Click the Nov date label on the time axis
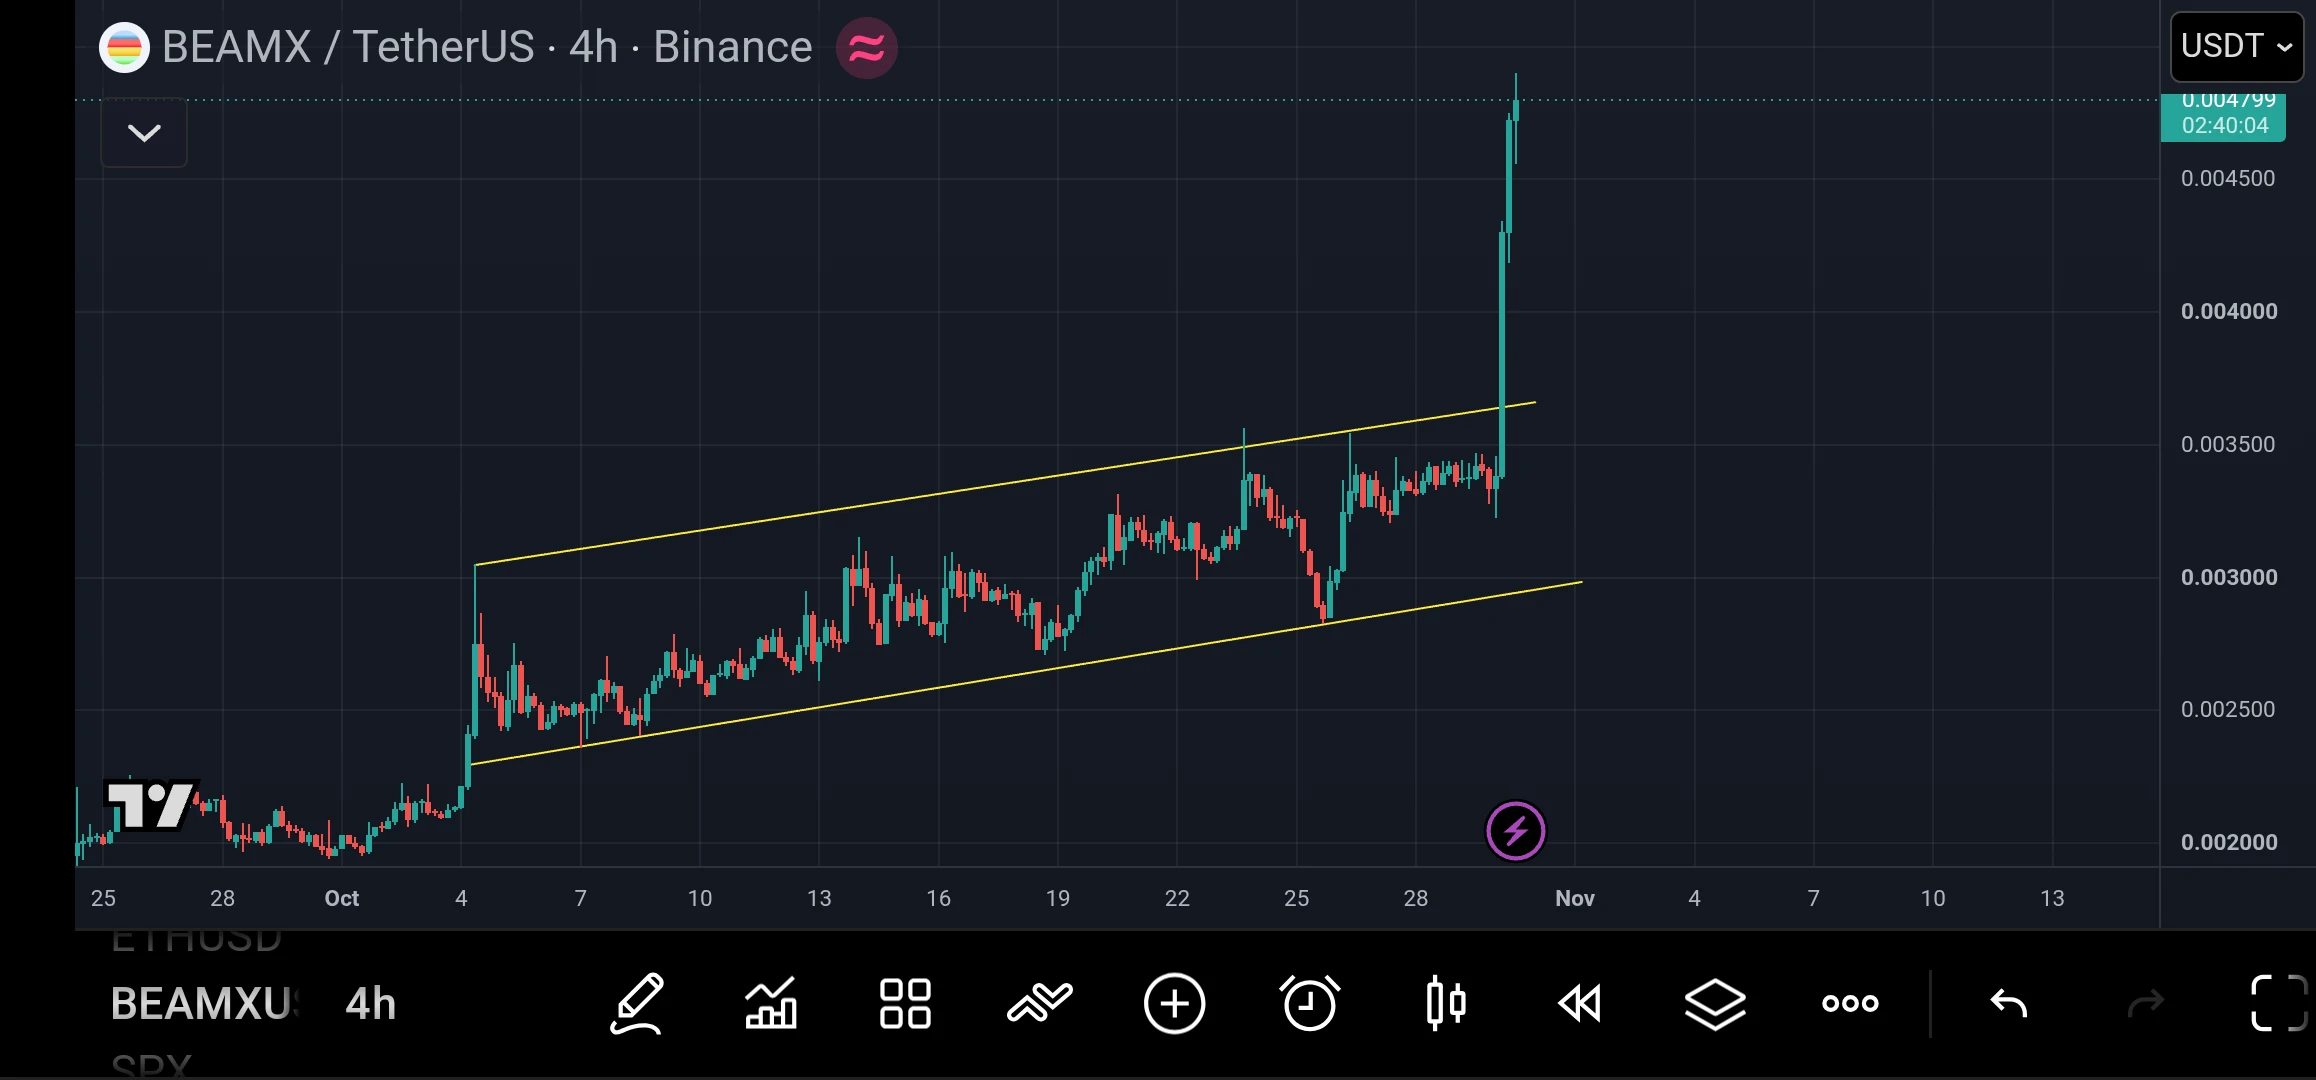 [x=1574, y=898]
